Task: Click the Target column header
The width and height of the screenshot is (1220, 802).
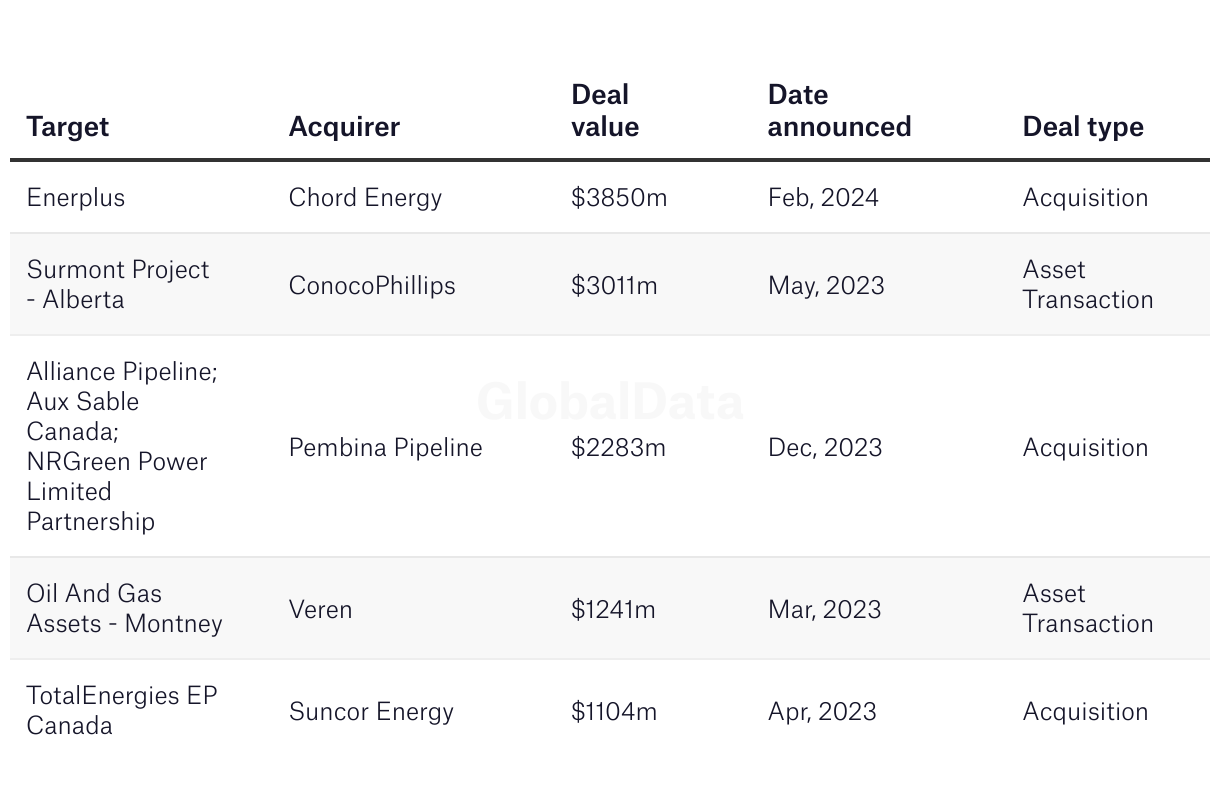Action: pyautogui.click(x=68, y=127)
